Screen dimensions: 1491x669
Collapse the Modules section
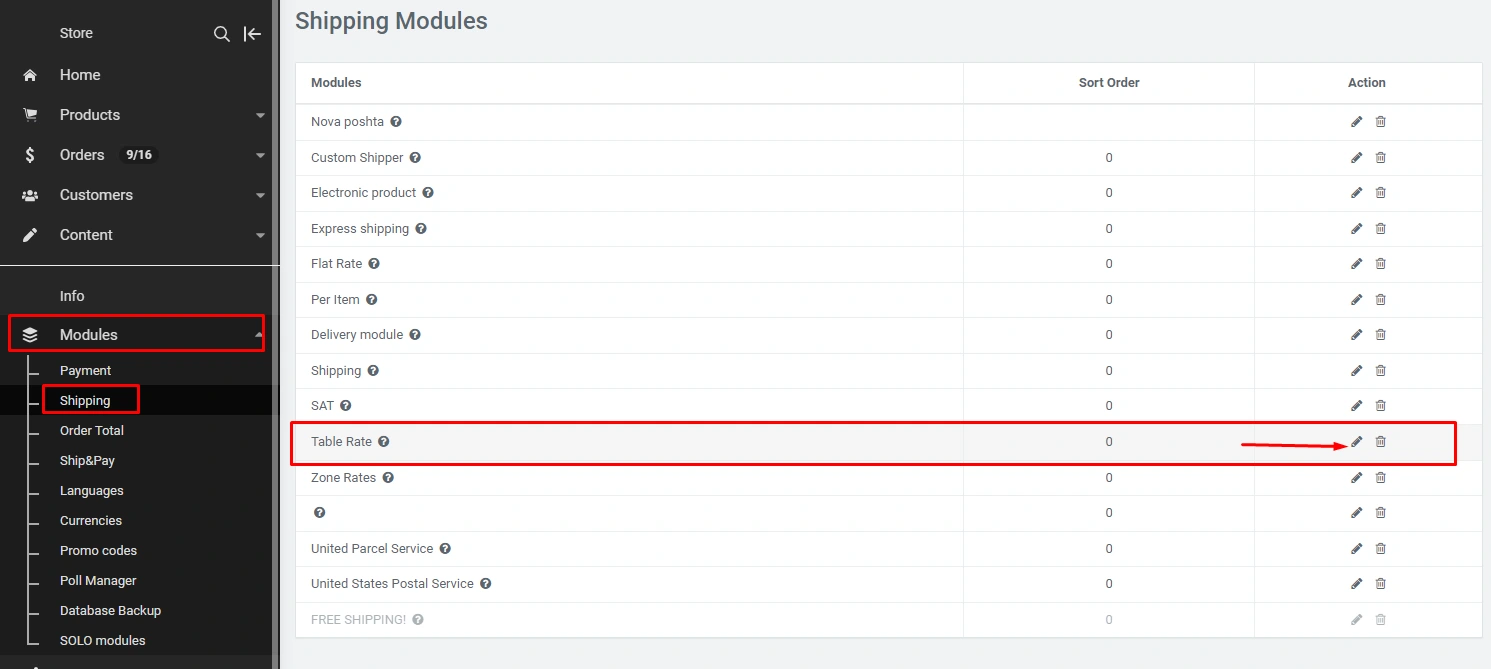pyautogui.click(x=259, y=335)
